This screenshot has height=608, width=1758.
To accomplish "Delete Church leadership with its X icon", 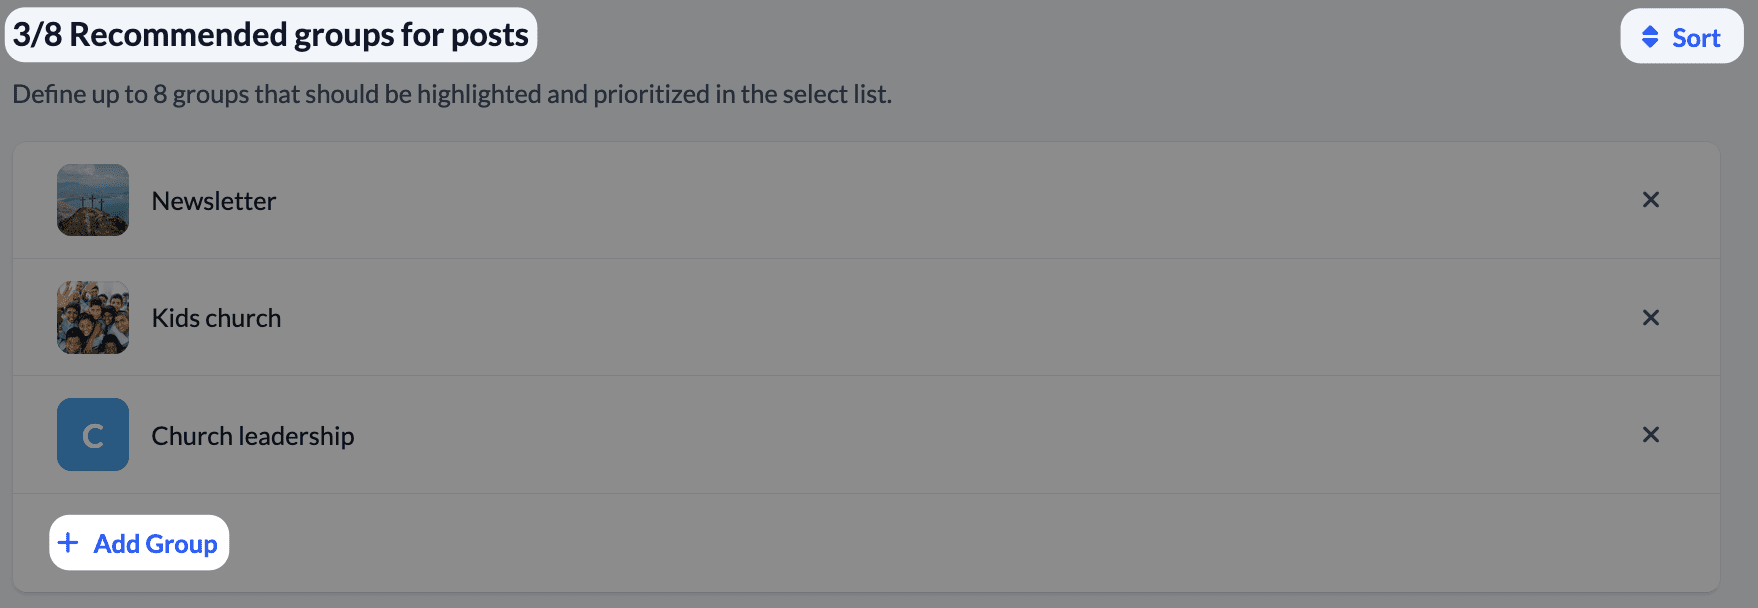I will pos(1650,435).
